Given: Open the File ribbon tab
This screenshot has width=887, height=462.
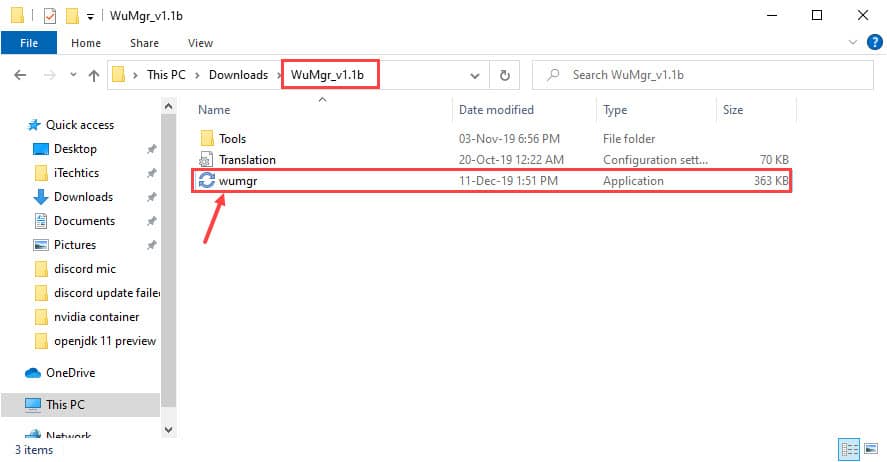Looking at the screenshot, I should (29, 43).
